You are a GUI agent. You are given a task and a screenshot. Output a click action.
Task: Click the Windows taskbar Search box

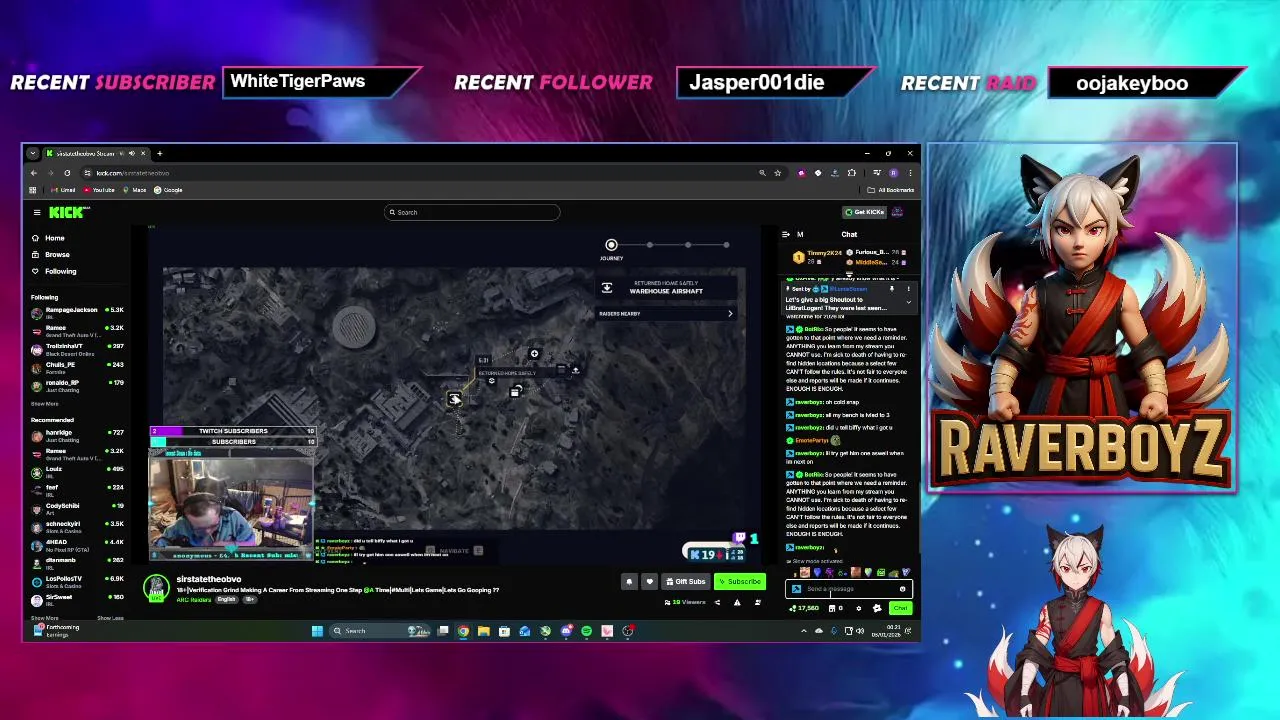380,631
